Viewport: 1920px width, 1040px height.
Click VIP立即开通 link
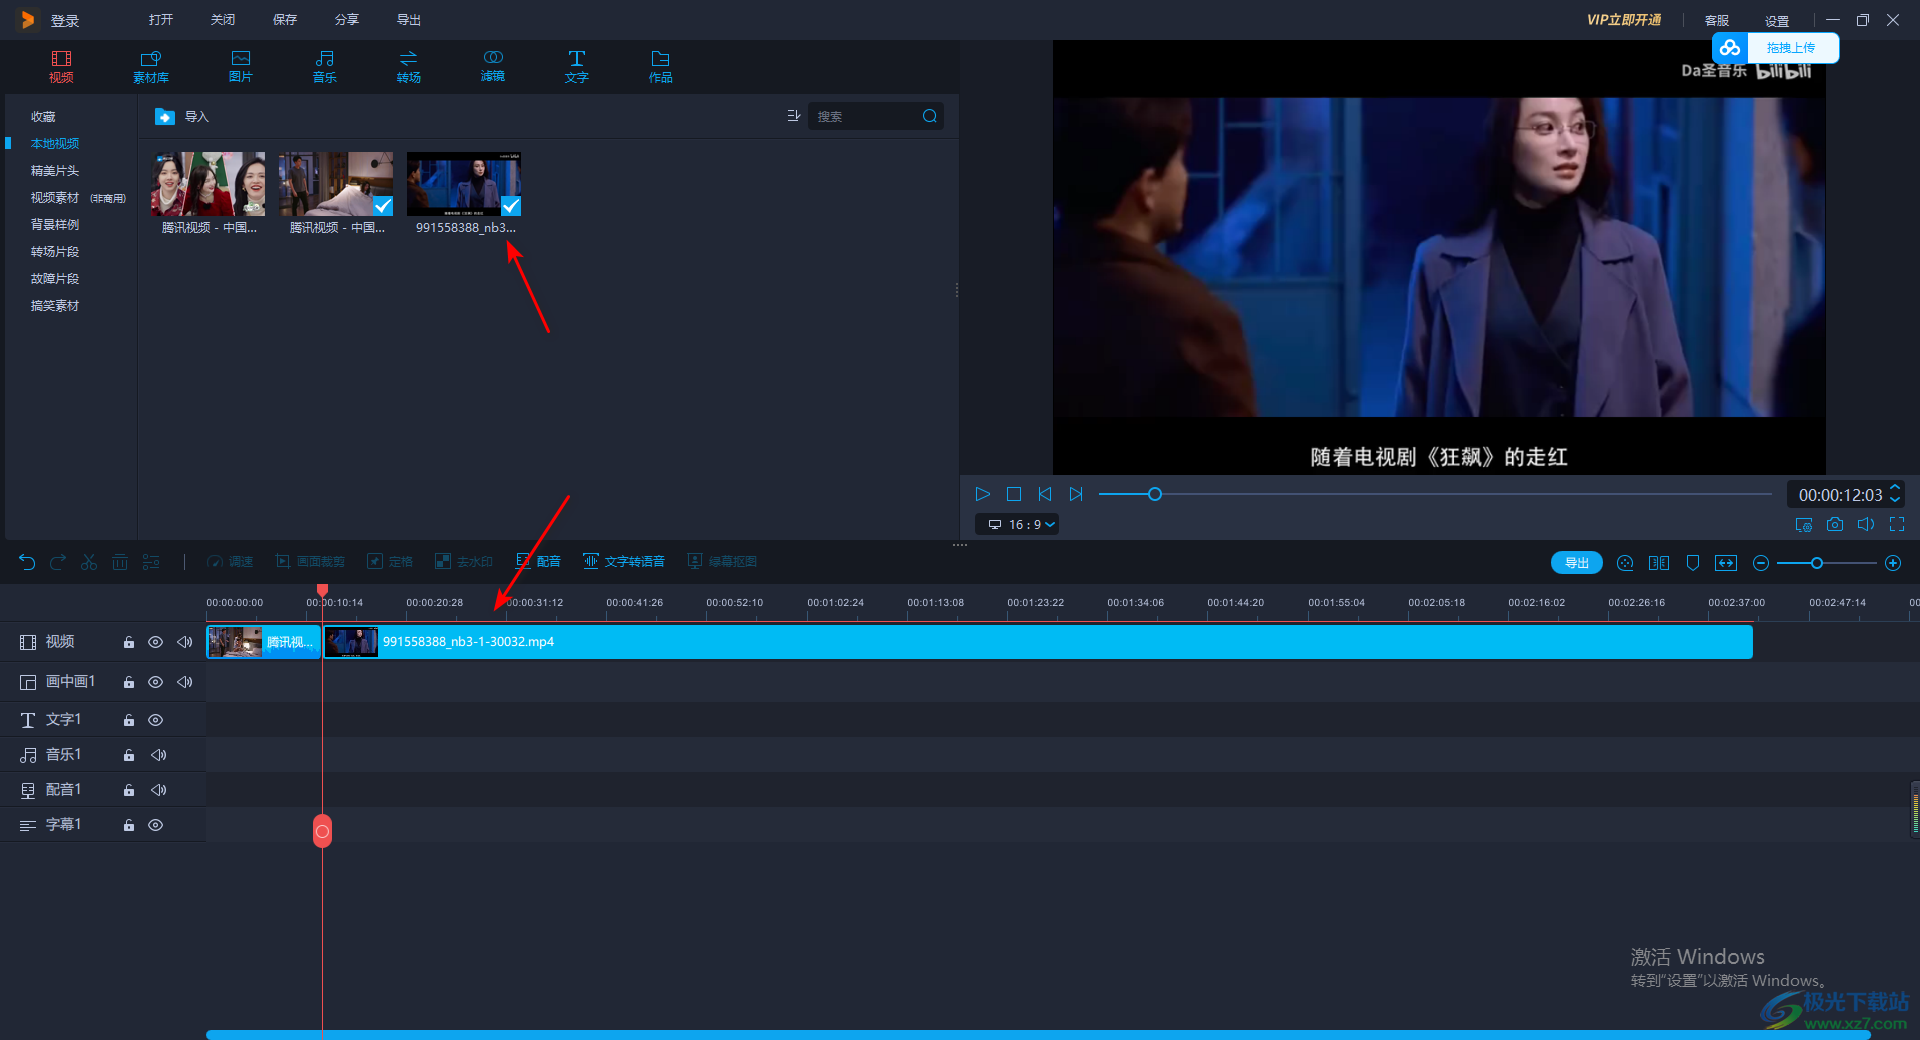[1624, 20]
